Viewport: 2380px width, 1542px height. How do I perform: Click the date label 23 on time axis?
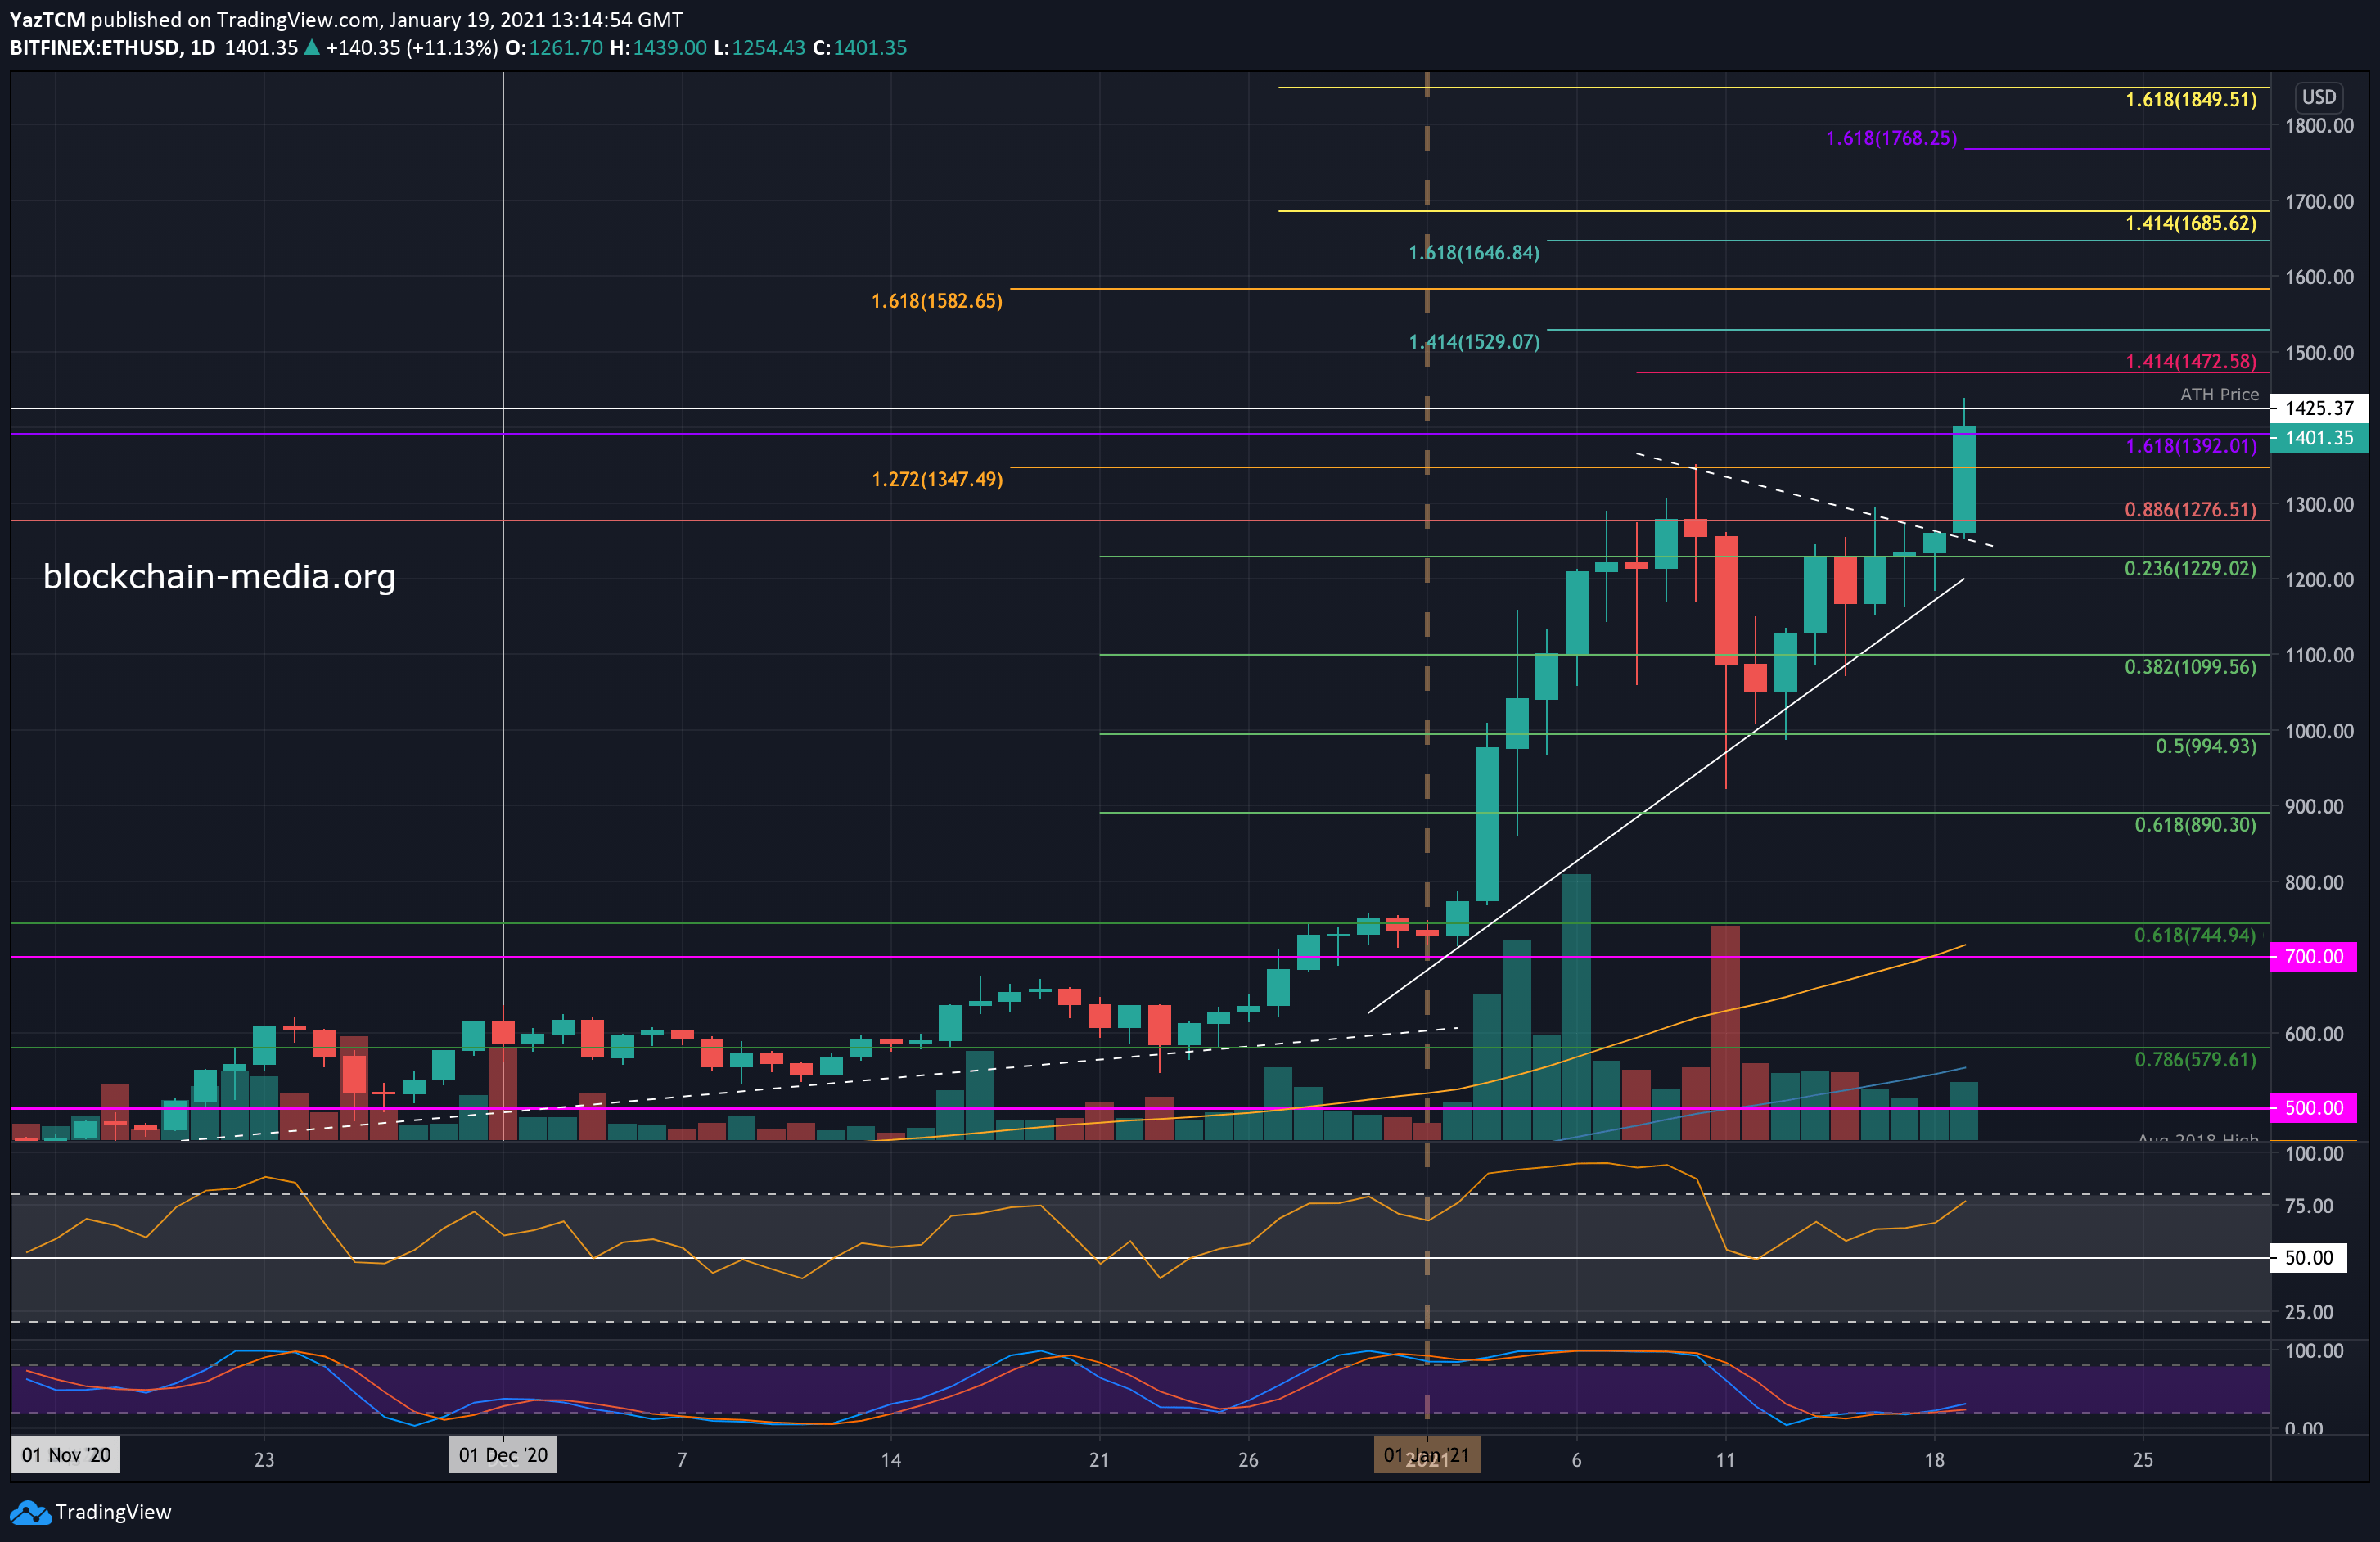264,1459
